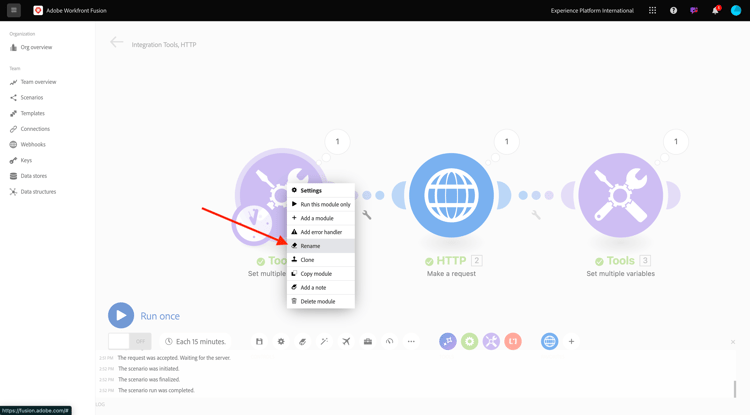Open the apps grid switcher
The height and width of the screenshot is (415, 750).
point(652,11)
